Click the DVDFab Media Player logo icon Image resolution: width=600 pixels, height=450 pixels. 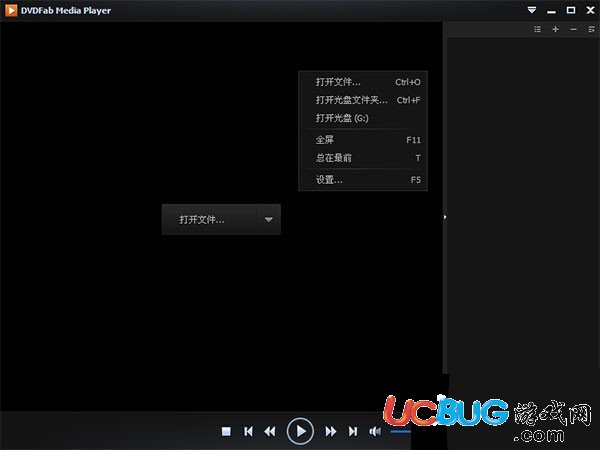click(x=11, y=10)
